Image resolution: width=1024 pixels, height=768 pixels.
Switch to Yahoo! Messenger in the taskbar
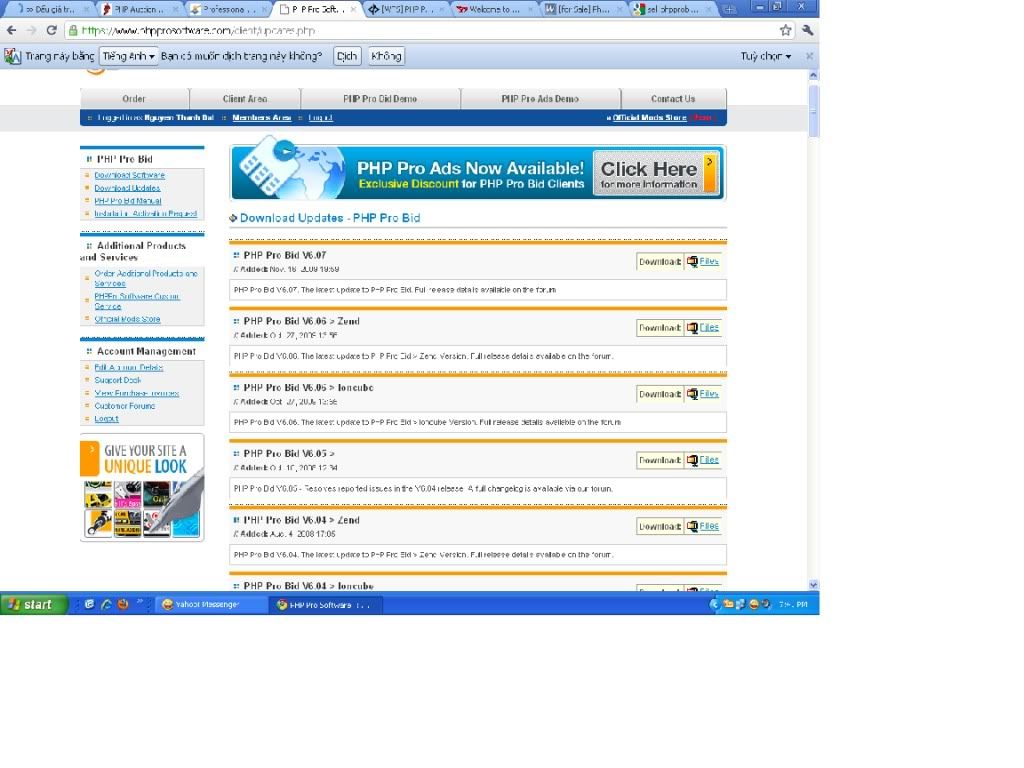point(210,605)
